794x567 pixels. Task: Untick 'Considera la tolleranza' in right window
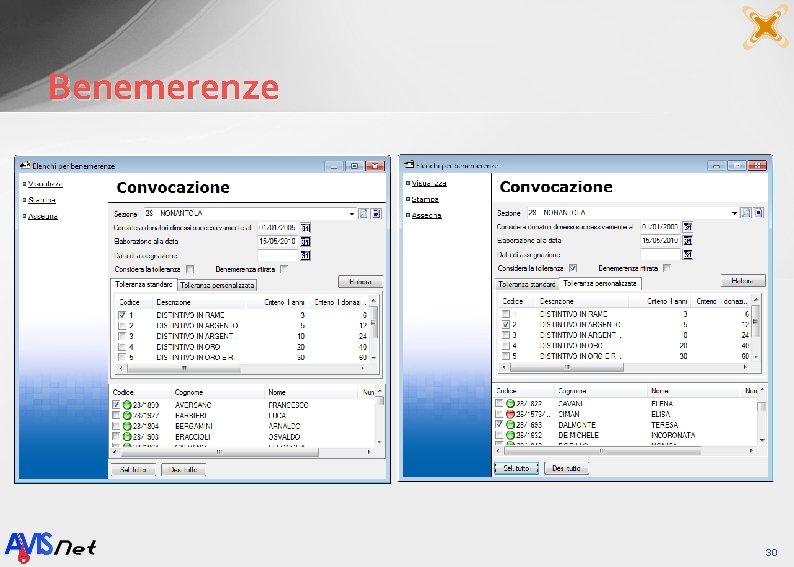coord(573,268)
